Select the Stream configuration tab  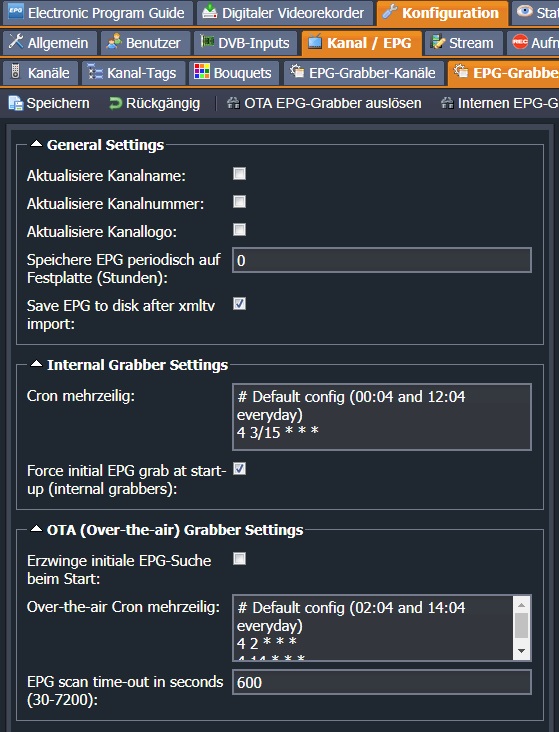click(x=463, y=43)
